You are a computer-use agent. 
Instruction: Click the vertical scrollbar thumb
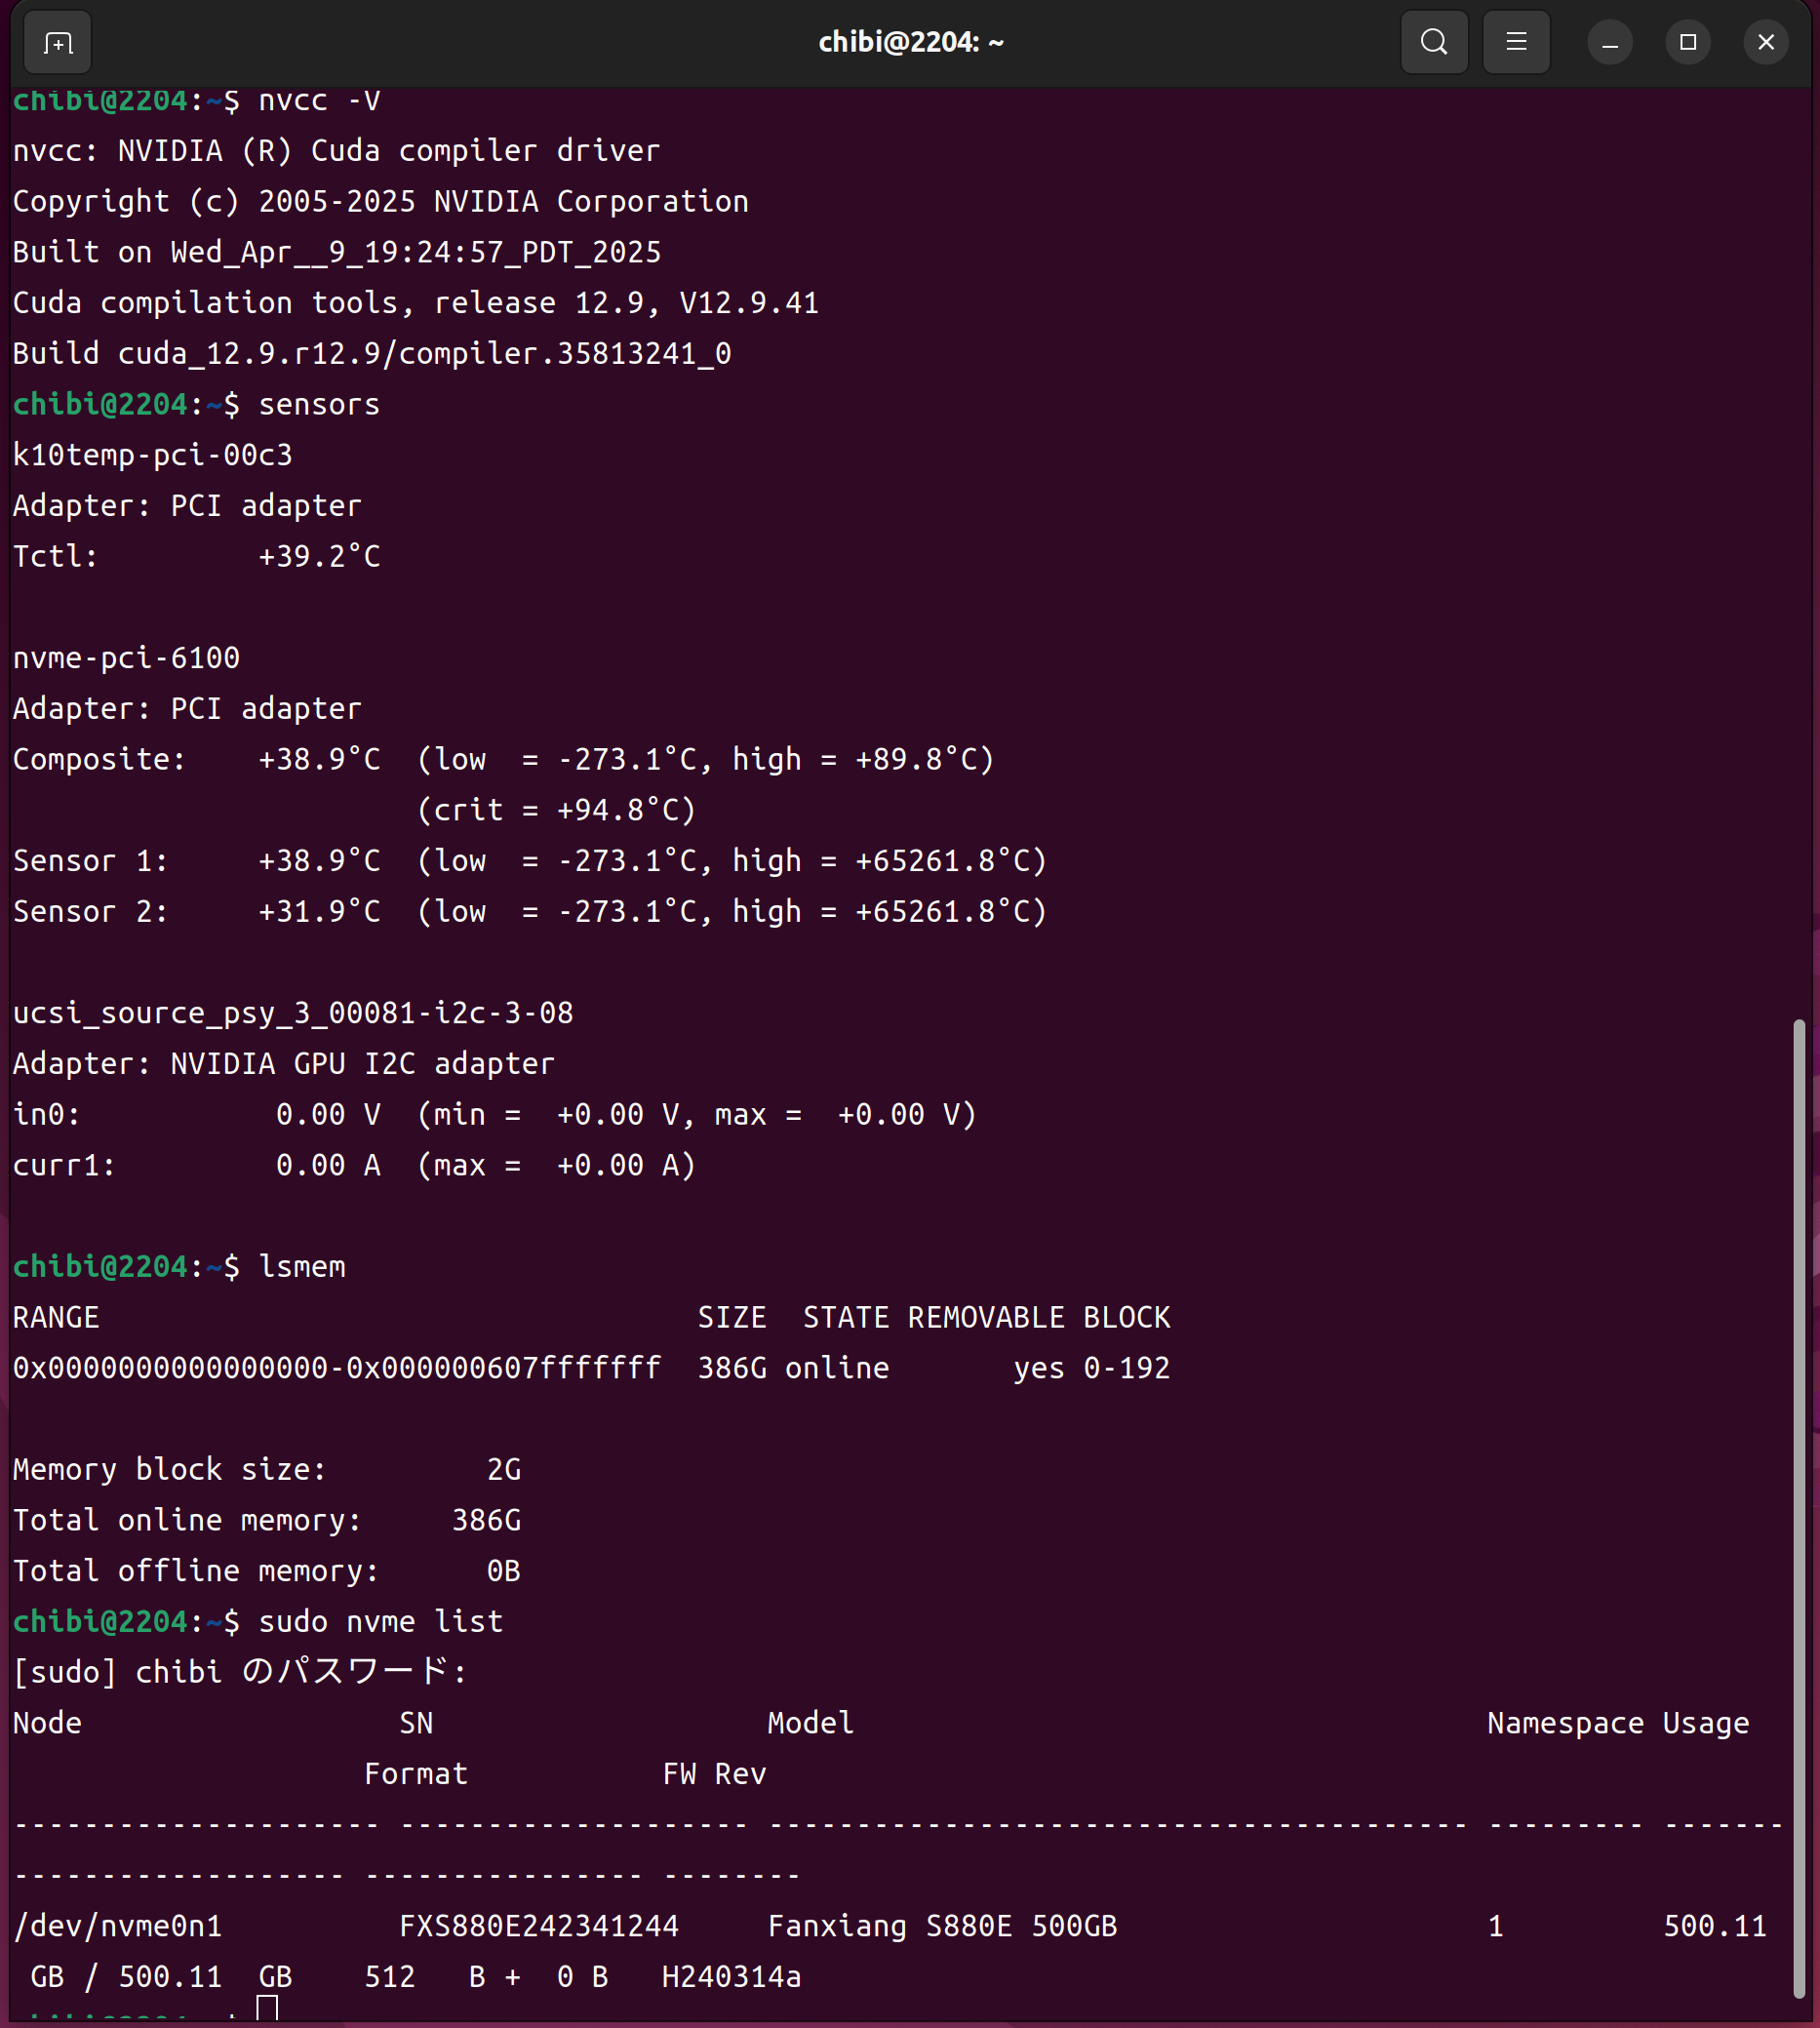coord(1799,1500)
